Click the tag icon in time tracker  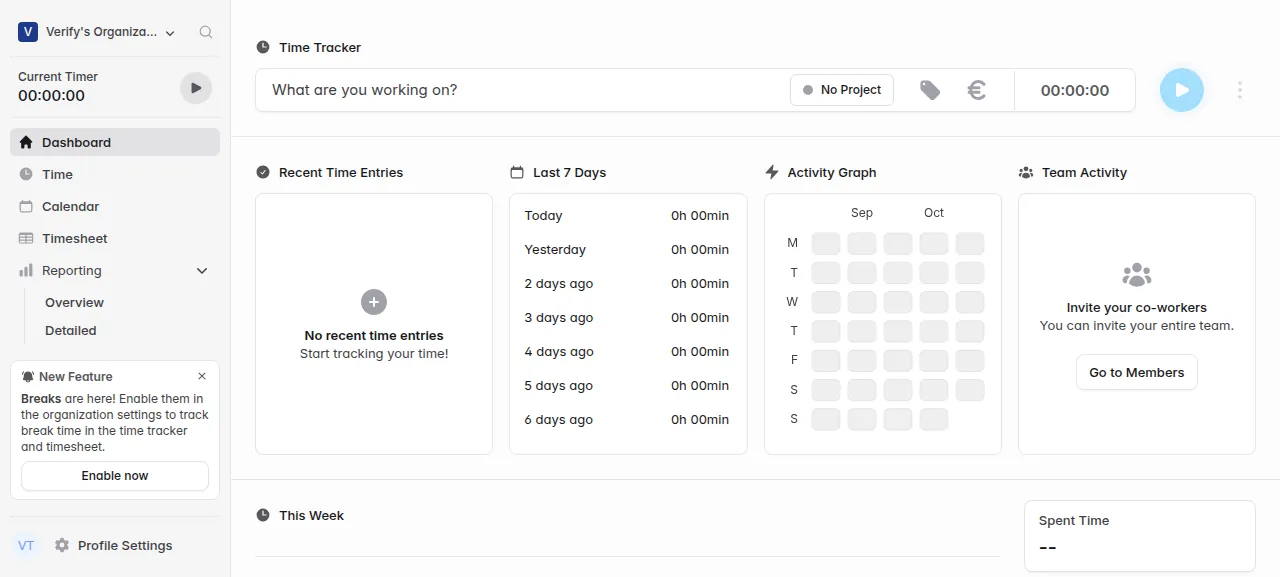pyautogui.click(x=930, y=90)
